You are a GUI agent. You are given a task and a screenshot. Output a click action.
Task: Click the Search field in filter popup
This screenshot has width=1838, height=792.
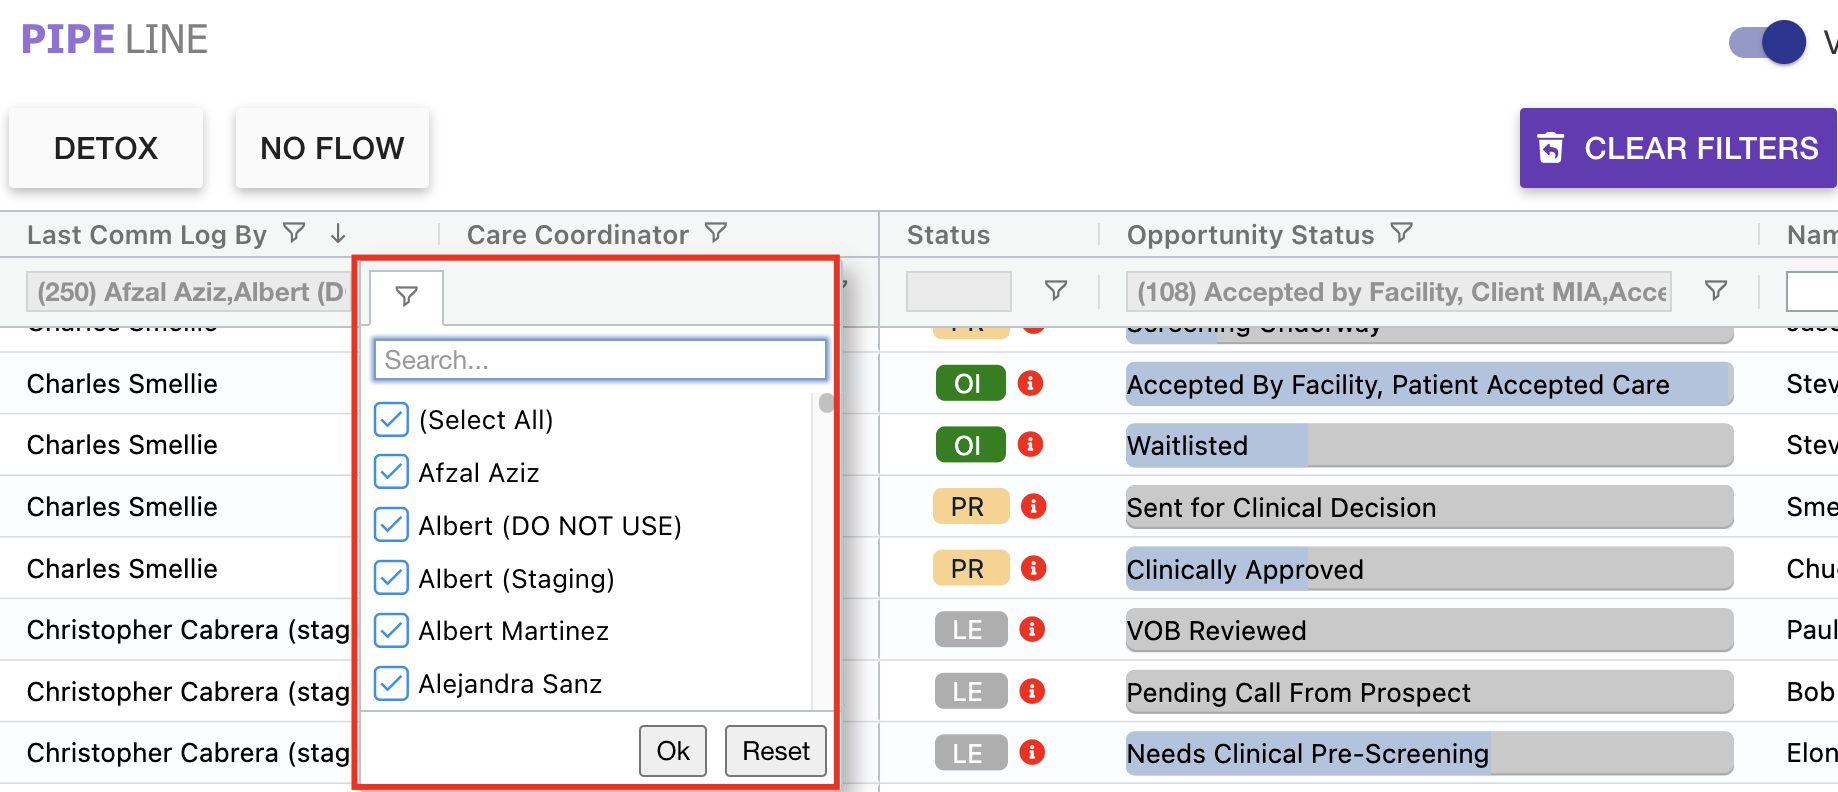[599, 360]
